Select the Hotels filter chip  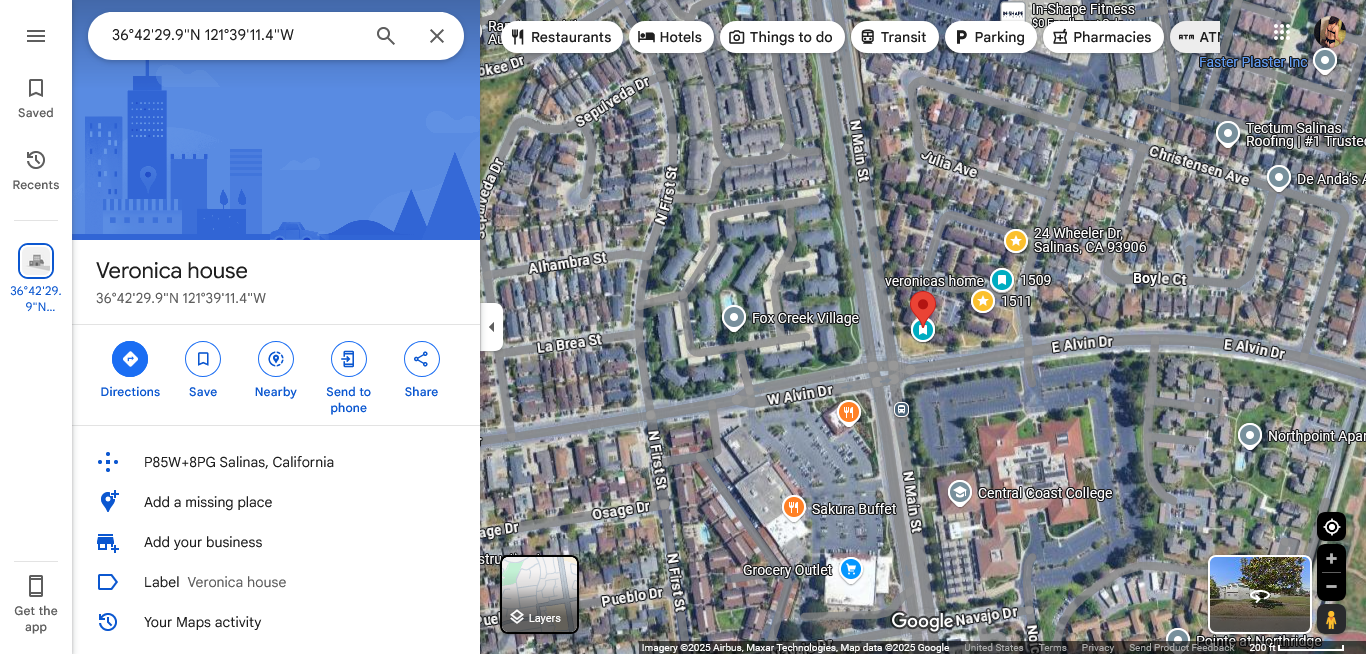671,37
